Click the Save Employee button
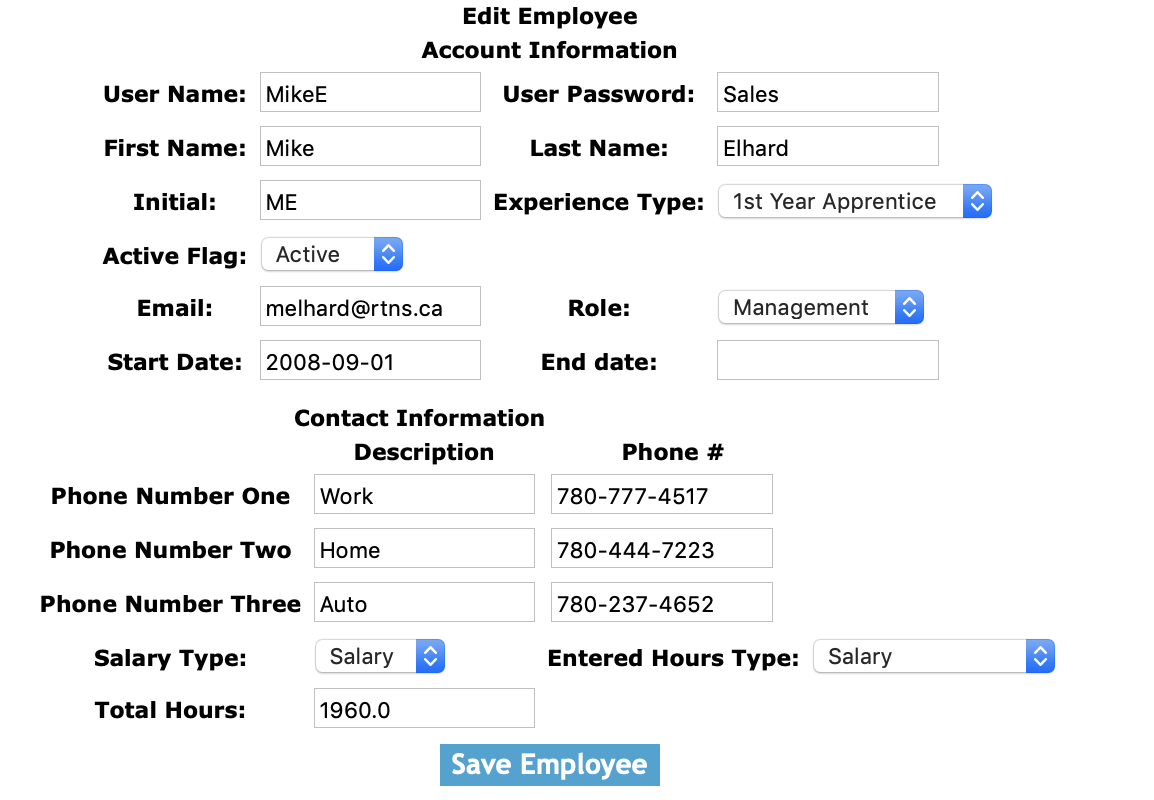 pyautogui.click(x=549, y=765)
